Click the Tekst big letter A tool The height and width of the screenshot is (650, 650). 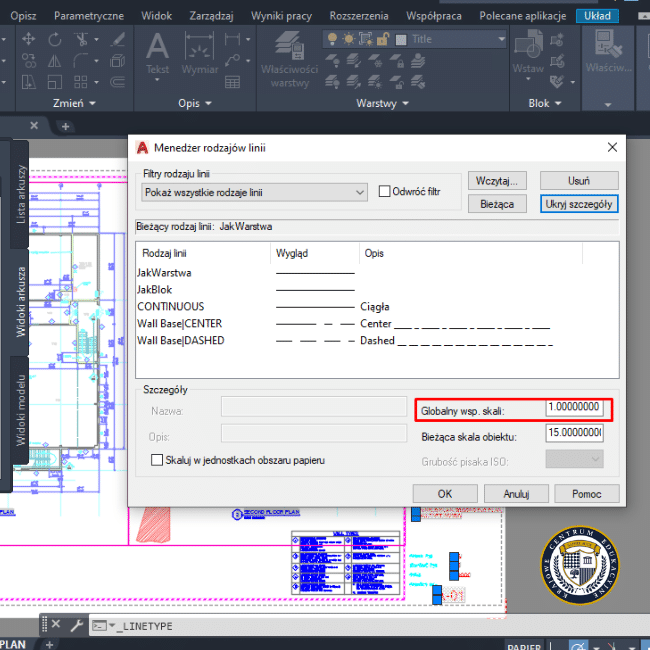pos(158,46)
